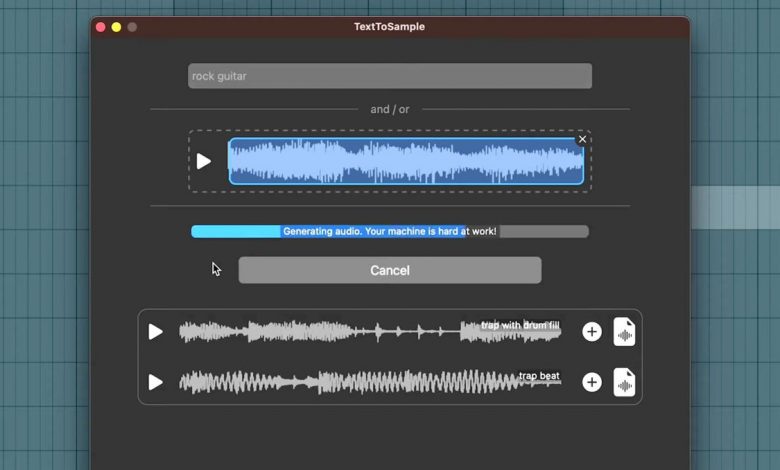Add trap with drum fill sample via plus
The width and height of the screenshot is (780, 470).
tap(591, 332)
